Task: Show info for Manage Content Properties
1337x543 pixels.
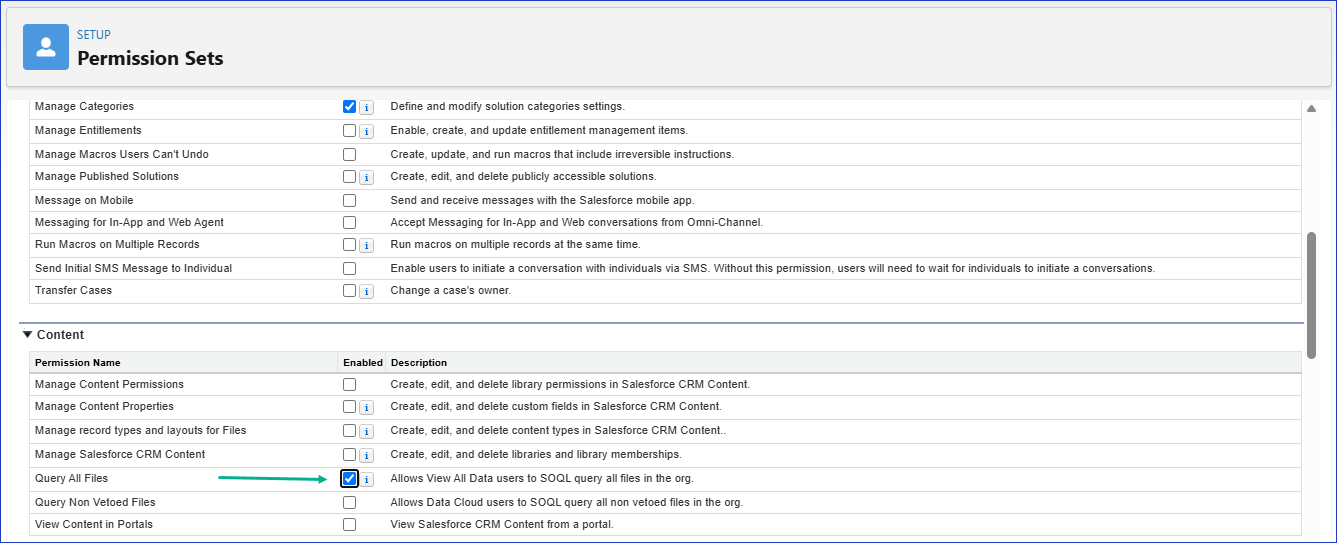Action: [x=366, y=408]
